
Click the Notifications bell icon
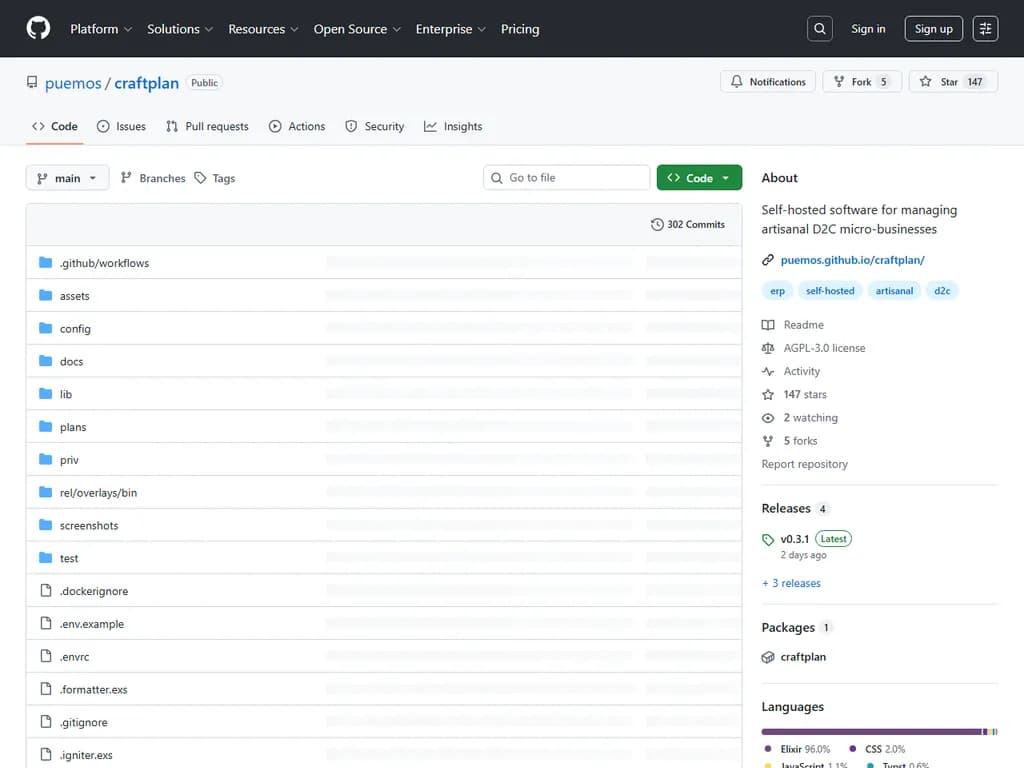(738, 81)
